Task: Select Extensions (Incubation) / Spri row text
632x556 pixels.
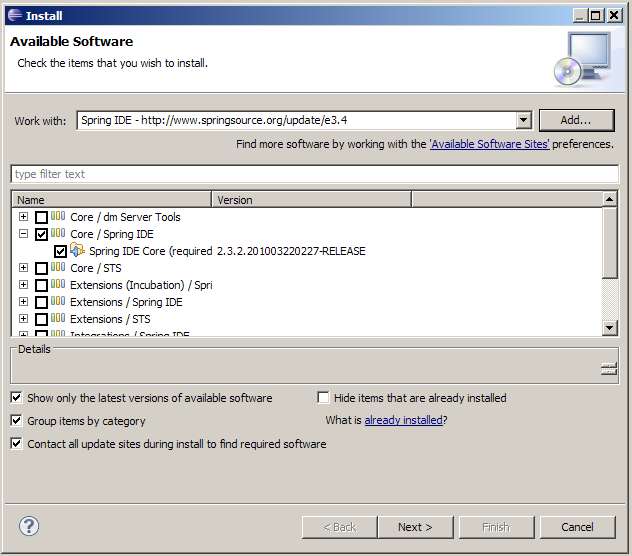Action: (141, 285)
